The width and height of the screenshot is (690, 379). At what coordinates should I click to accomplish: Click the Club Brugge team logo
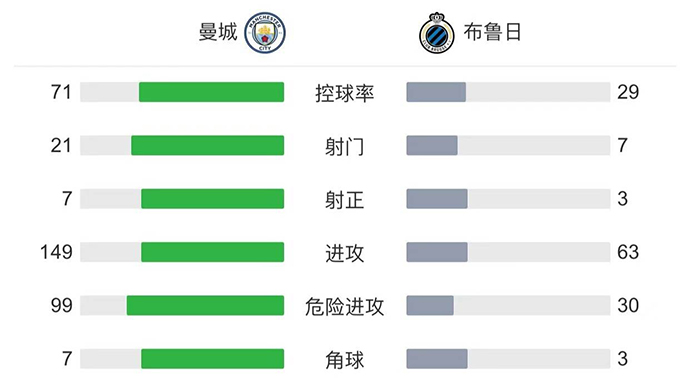coord(436,33)
